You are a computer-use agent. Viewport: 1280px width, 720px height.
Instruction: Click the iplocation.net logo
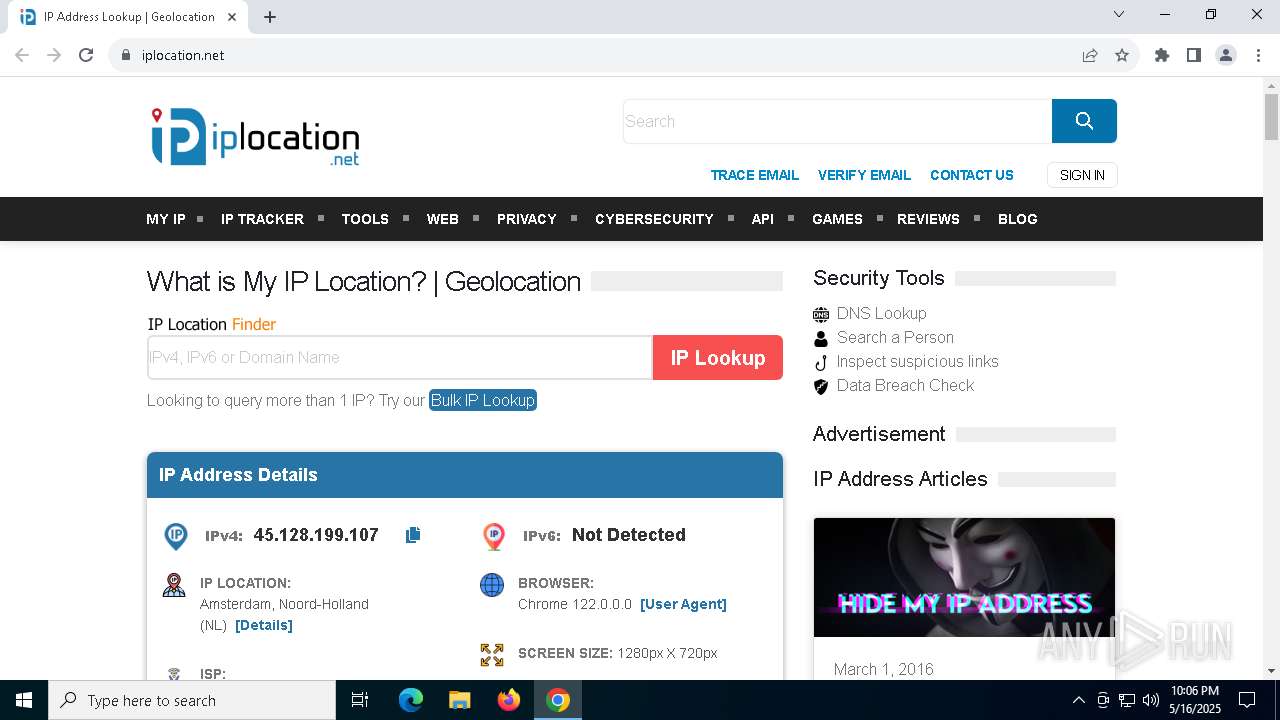(255, 137)
